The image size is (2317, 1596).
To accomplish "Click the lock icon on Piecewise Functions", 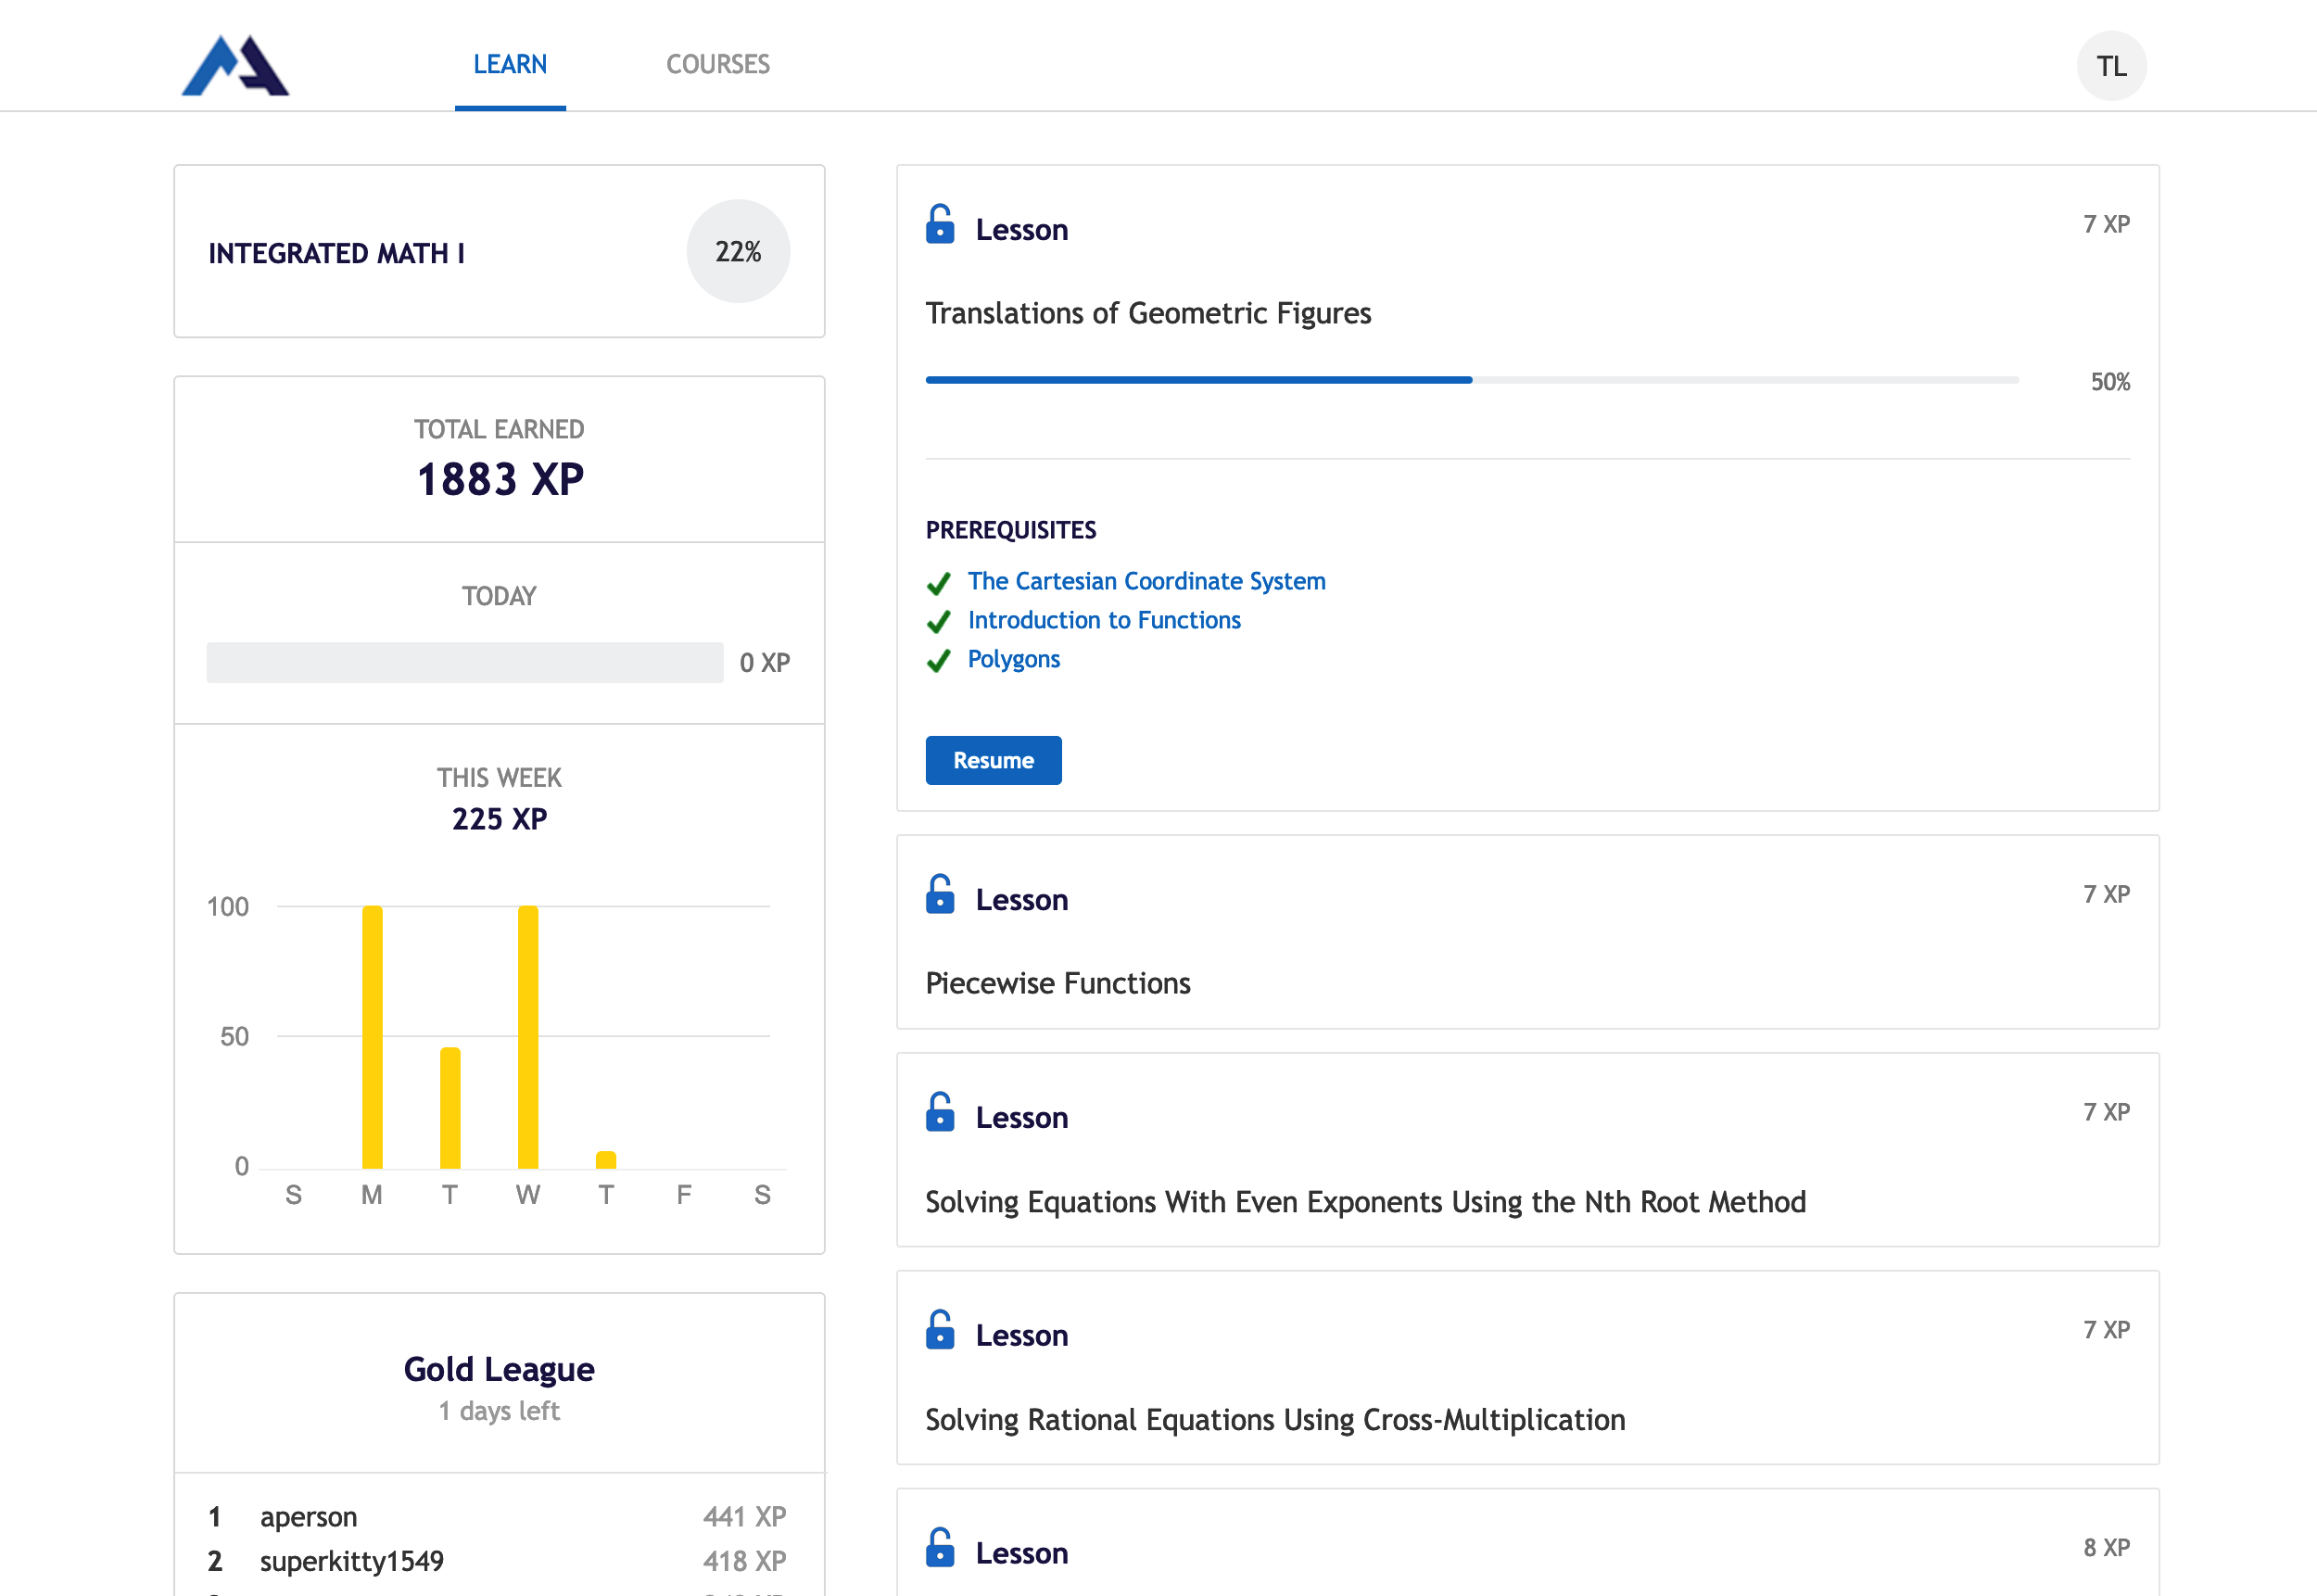I will [940, 894].
